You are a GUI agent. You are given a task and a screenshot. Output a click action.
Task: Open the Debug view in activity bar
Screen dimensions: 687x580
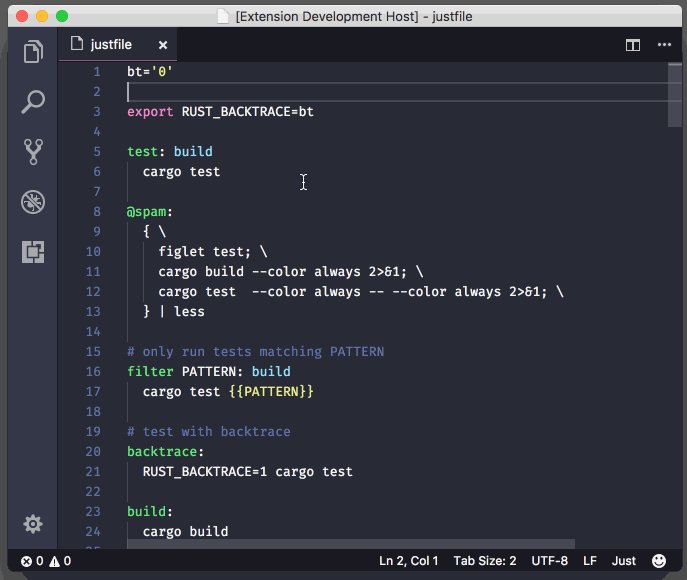33,202
